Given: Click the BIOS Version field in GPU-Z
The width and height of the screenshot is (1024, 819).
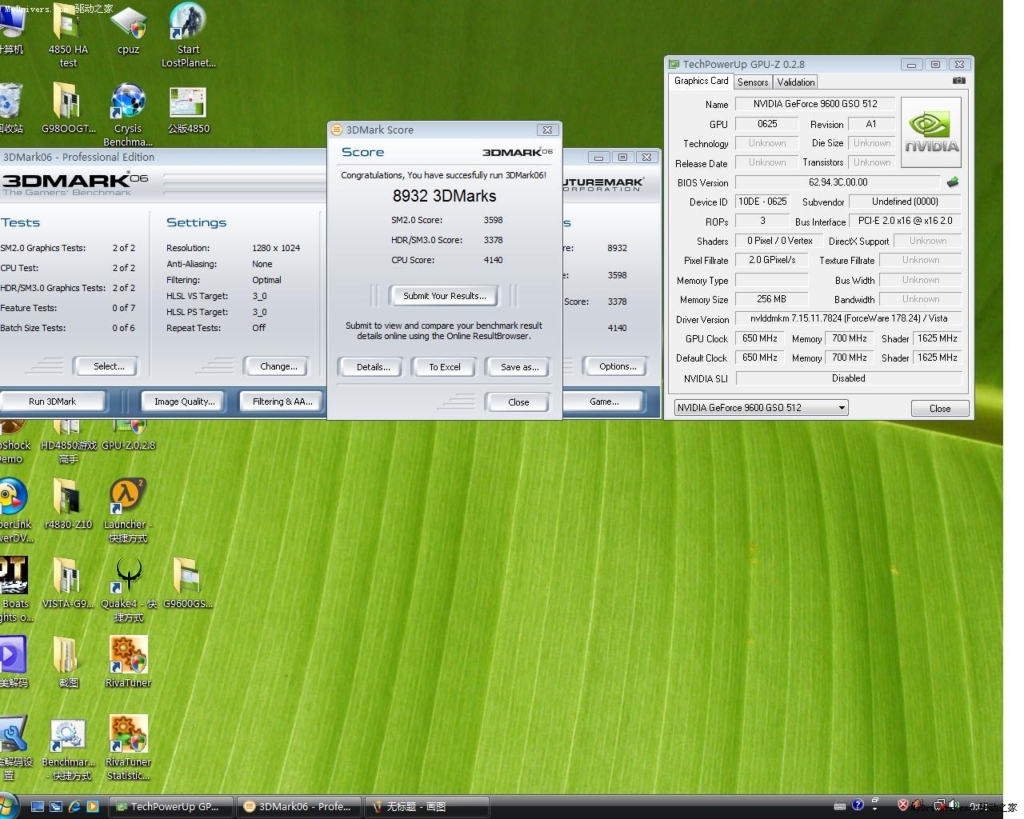Looking at the screenshot, I should tap(838, 182).
